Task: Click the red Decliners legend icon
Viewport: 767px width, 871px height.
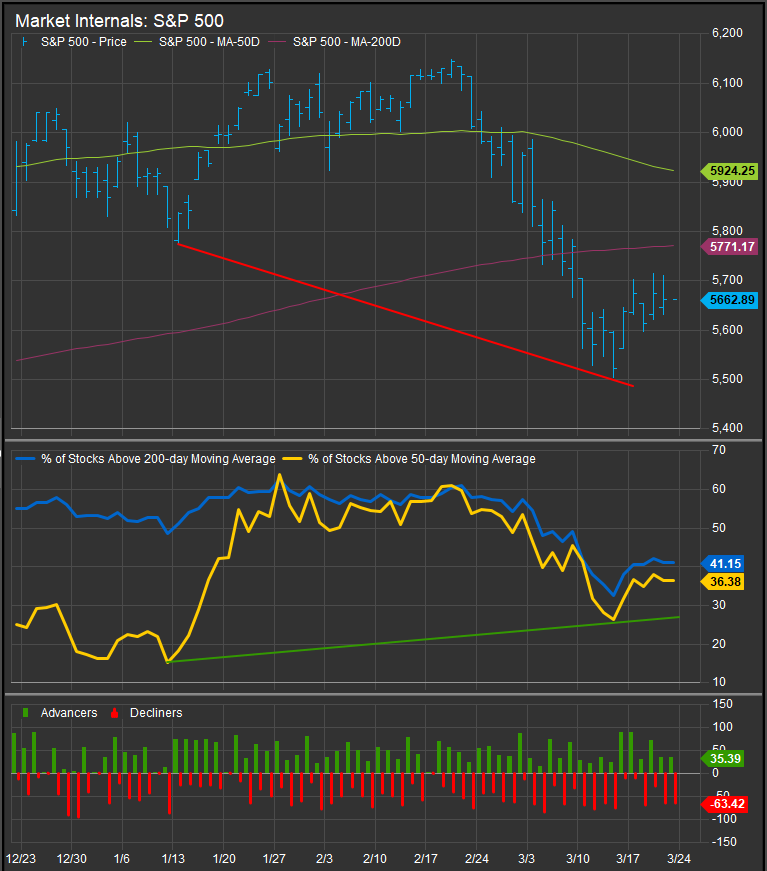Action: click(x=114, y=713)
